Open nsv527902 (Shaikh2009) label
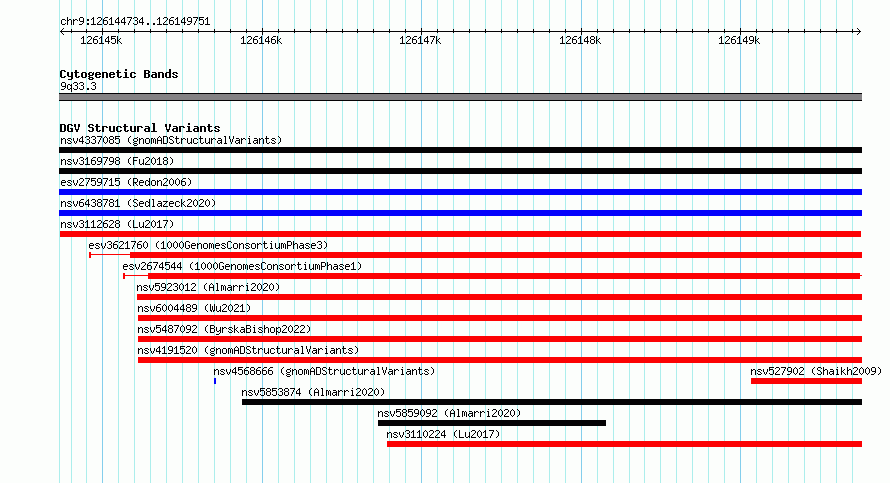The width and height of the screenshot is (890, 483). (x=816, y=371)
